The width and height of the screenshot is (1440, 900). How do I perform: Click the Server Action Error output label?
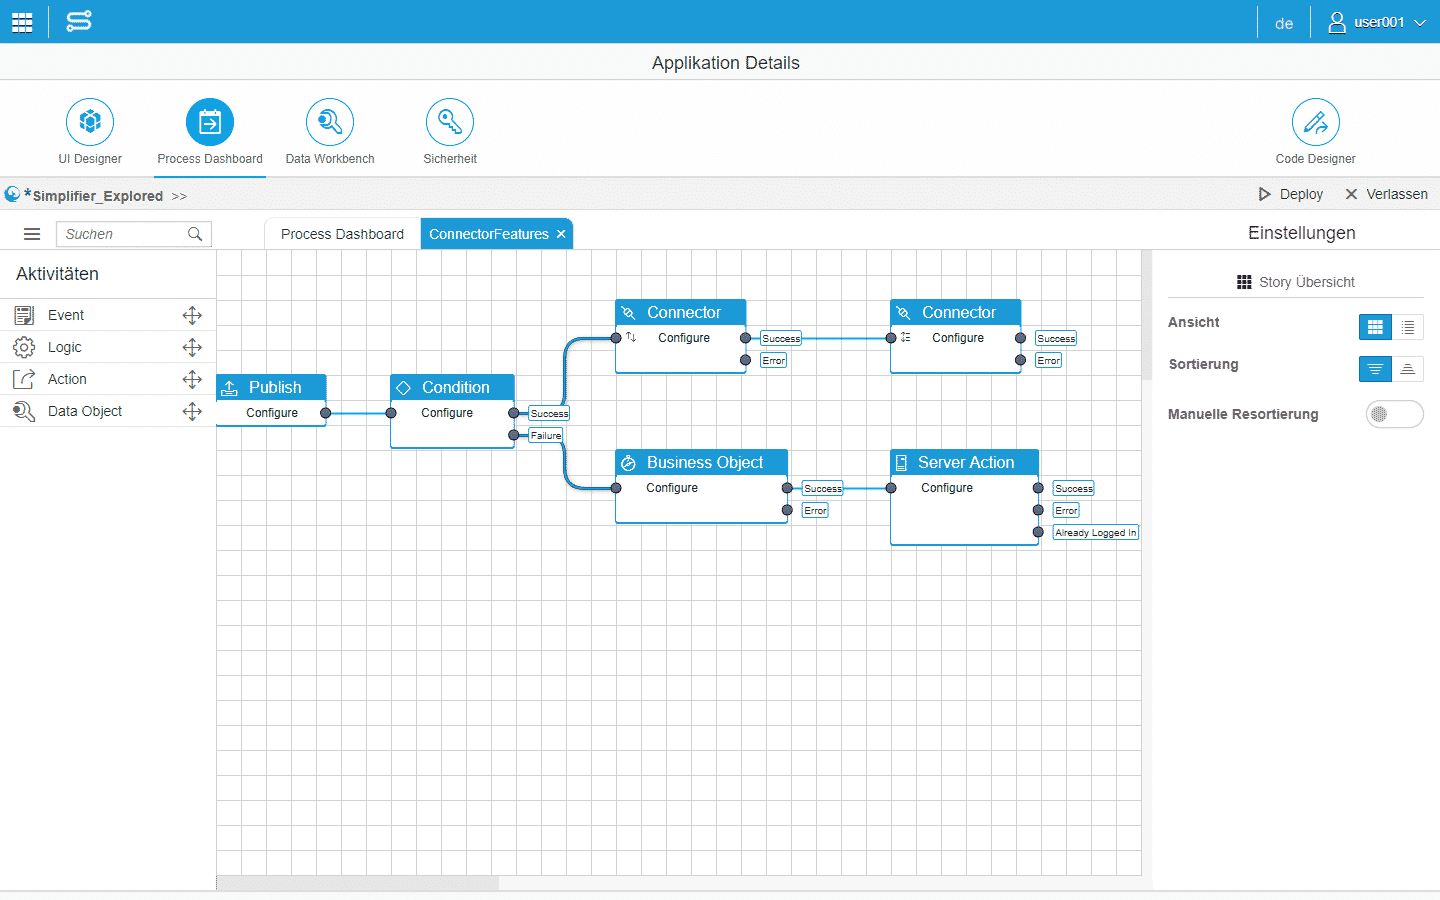[x=1066, y=510]
